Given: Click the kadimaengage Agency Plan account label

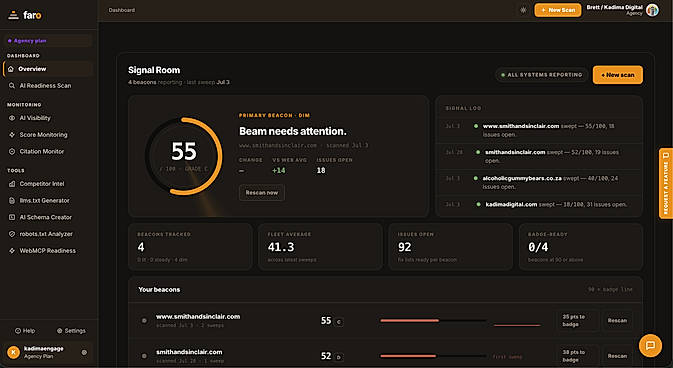Looking at the screenshot, I should pyautogui.click(x=43, y=352).
